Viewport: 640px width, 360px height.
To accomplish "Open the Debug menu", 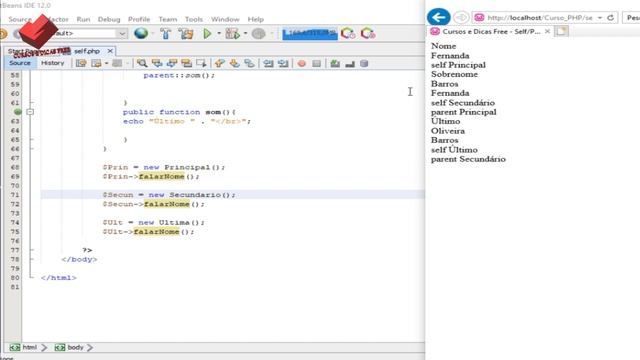I will [x=109, y=19].
